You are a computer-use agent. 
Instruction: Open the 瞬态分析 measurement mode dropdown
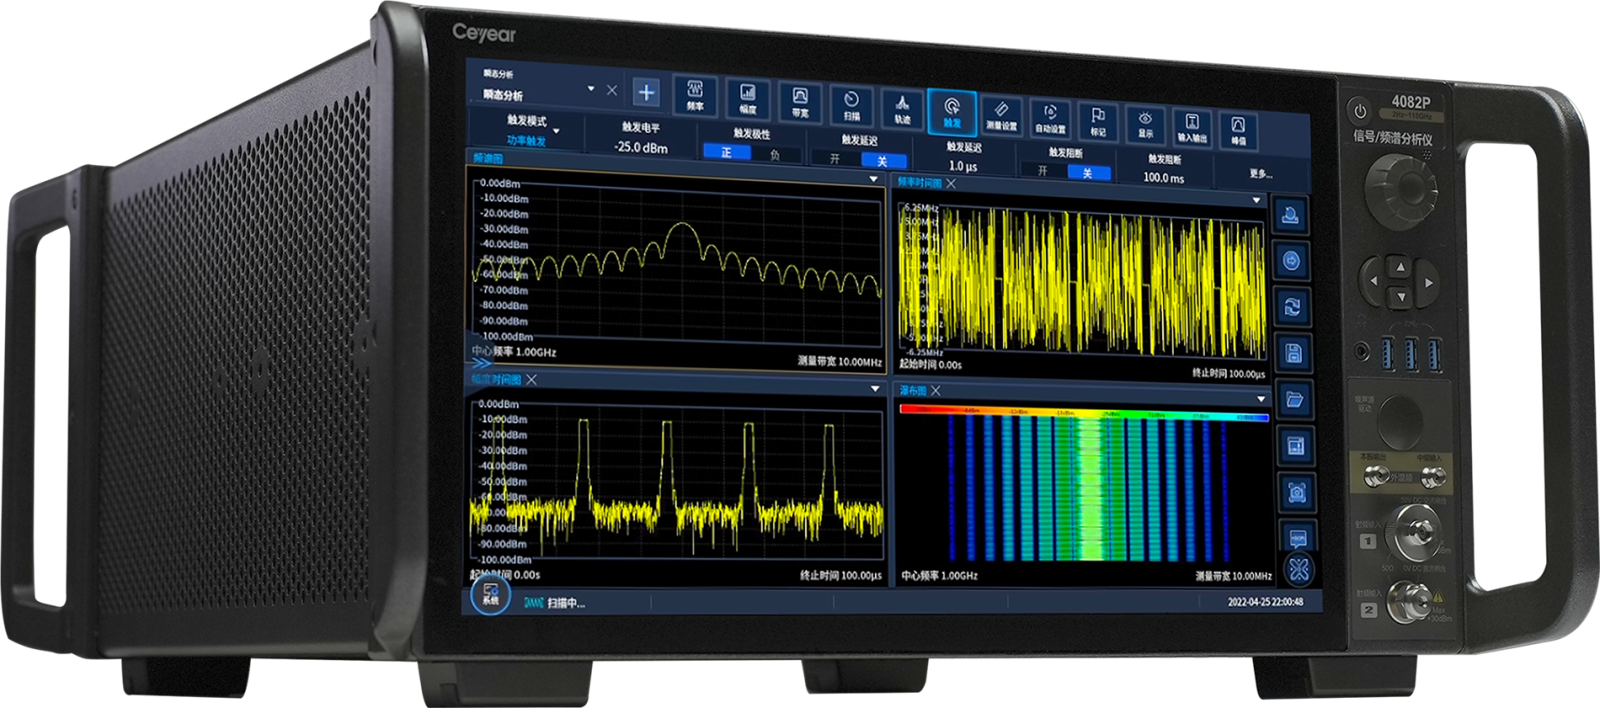[590, 89]
